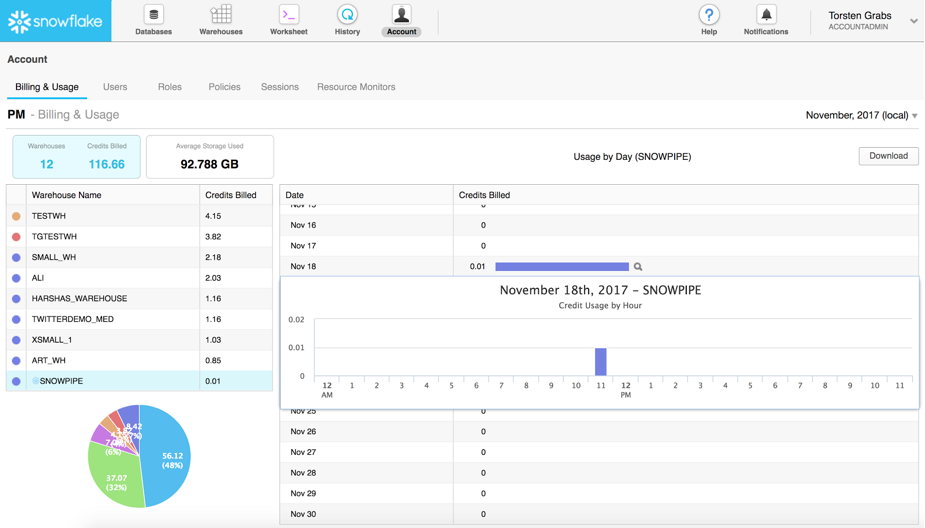Open the Roles tab
The image size is (925, 528).
pos(170,87)
